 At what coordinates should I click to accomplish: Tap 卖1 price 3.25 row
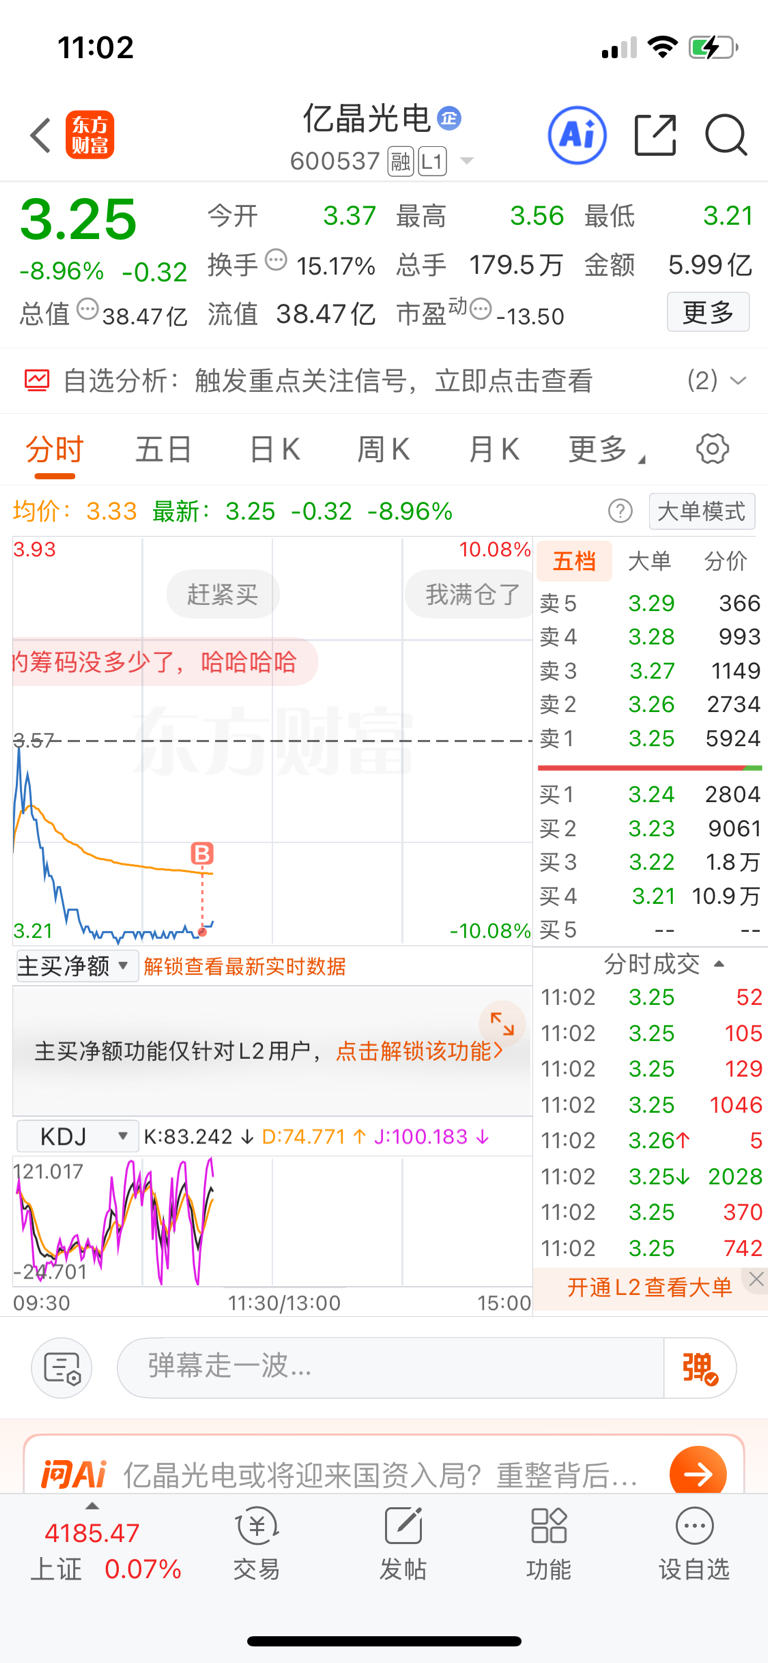[651, 738]
